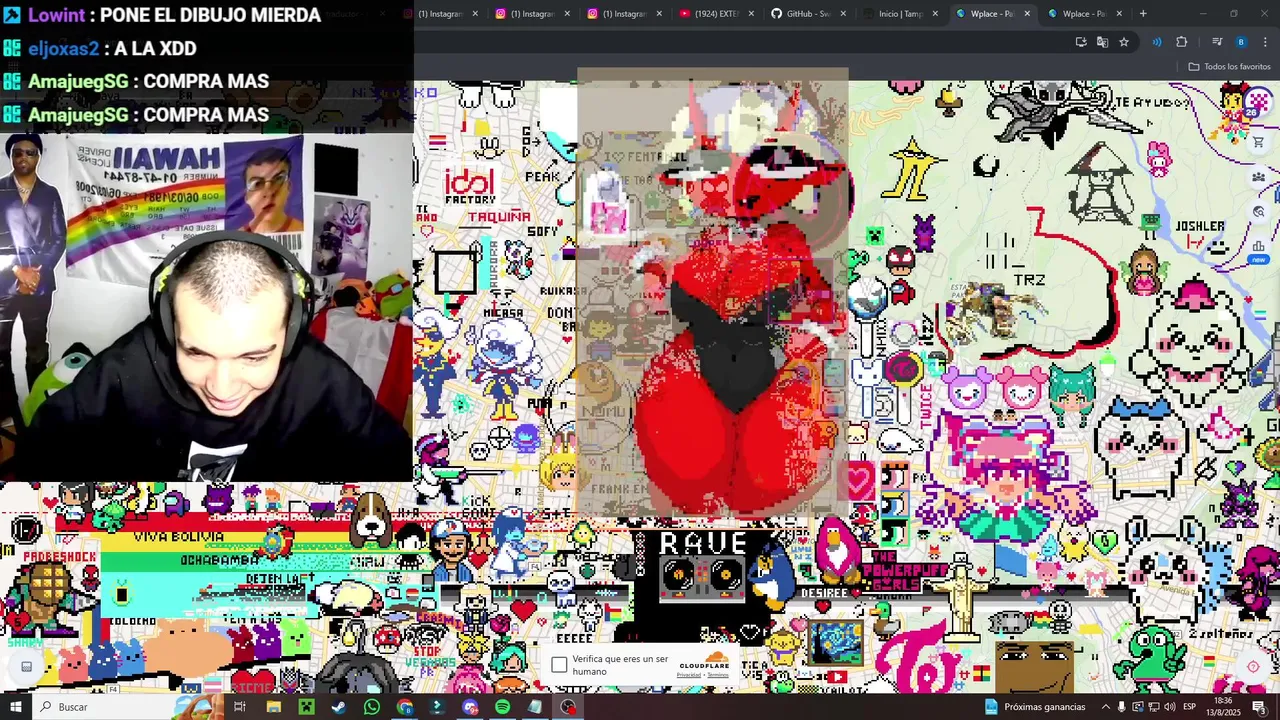This screenshot has height=720, width=1280.
Task: Open the Wplace profile avatar showing level 26
Action: (x=1258, y=104)
